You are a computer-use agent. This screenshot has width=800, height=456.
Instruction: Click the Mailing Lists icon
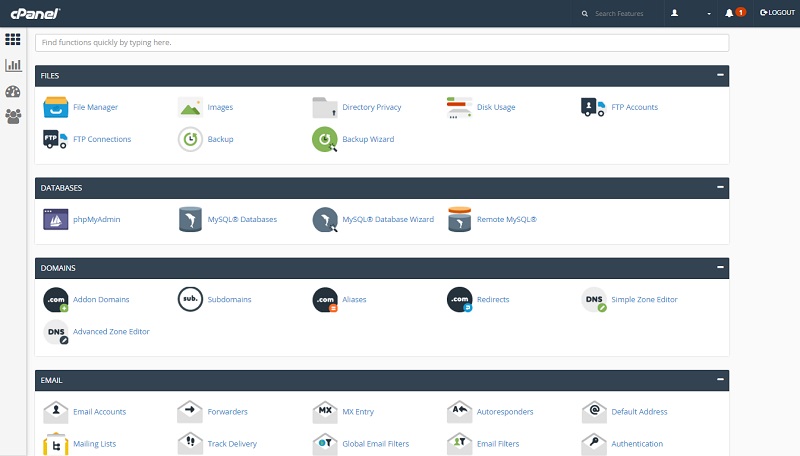(x=56, y=444)
